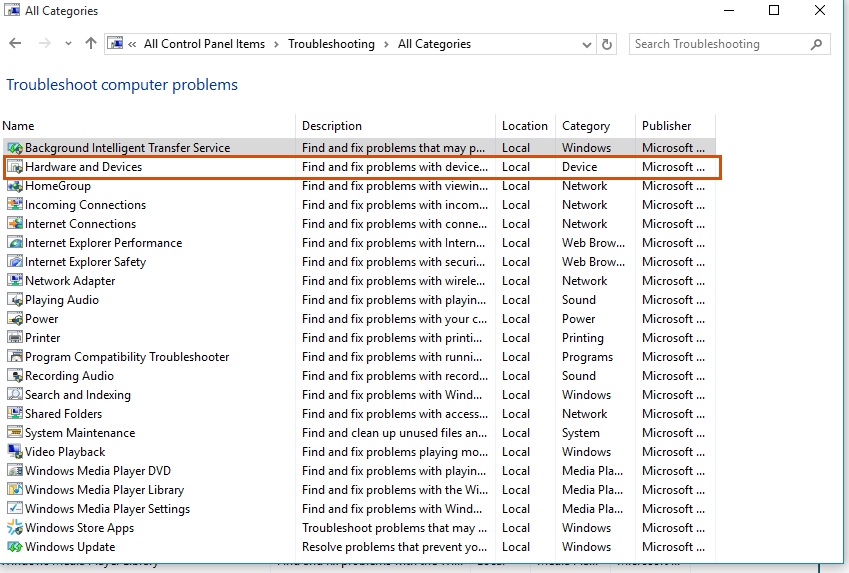Select the Internet Connections name
Viewport: 849px width, 573px height.
[x=80, y=224]
